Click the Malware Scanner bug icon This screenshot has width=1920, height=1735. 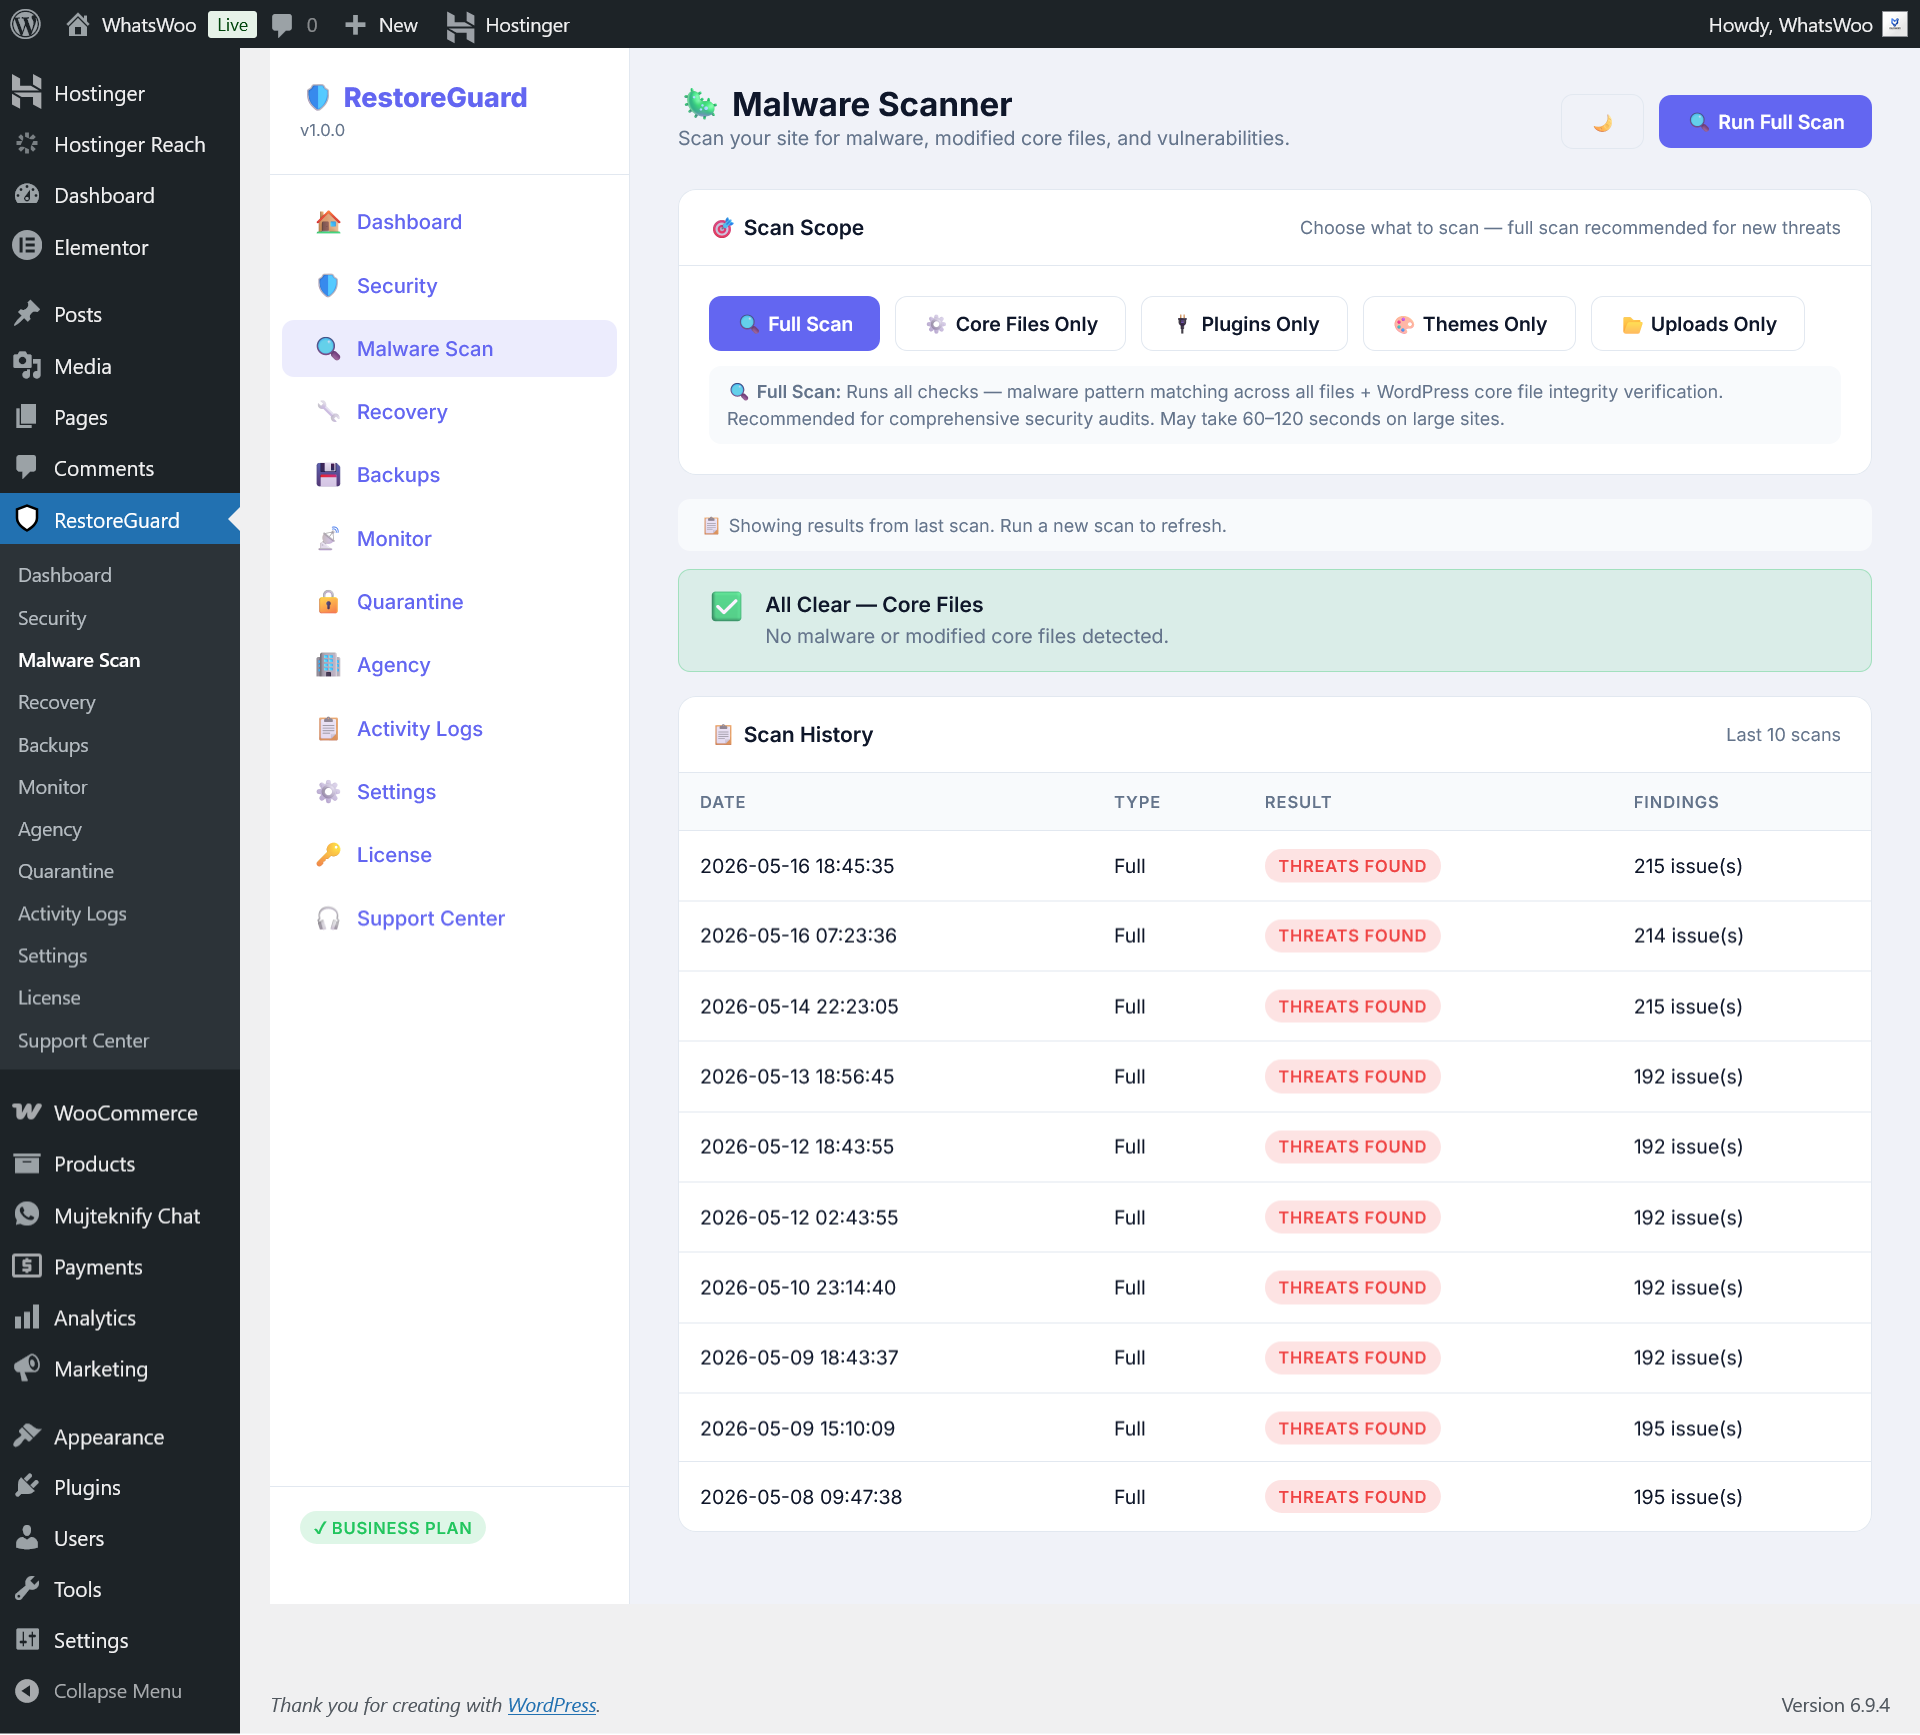(x=700, y=103)
